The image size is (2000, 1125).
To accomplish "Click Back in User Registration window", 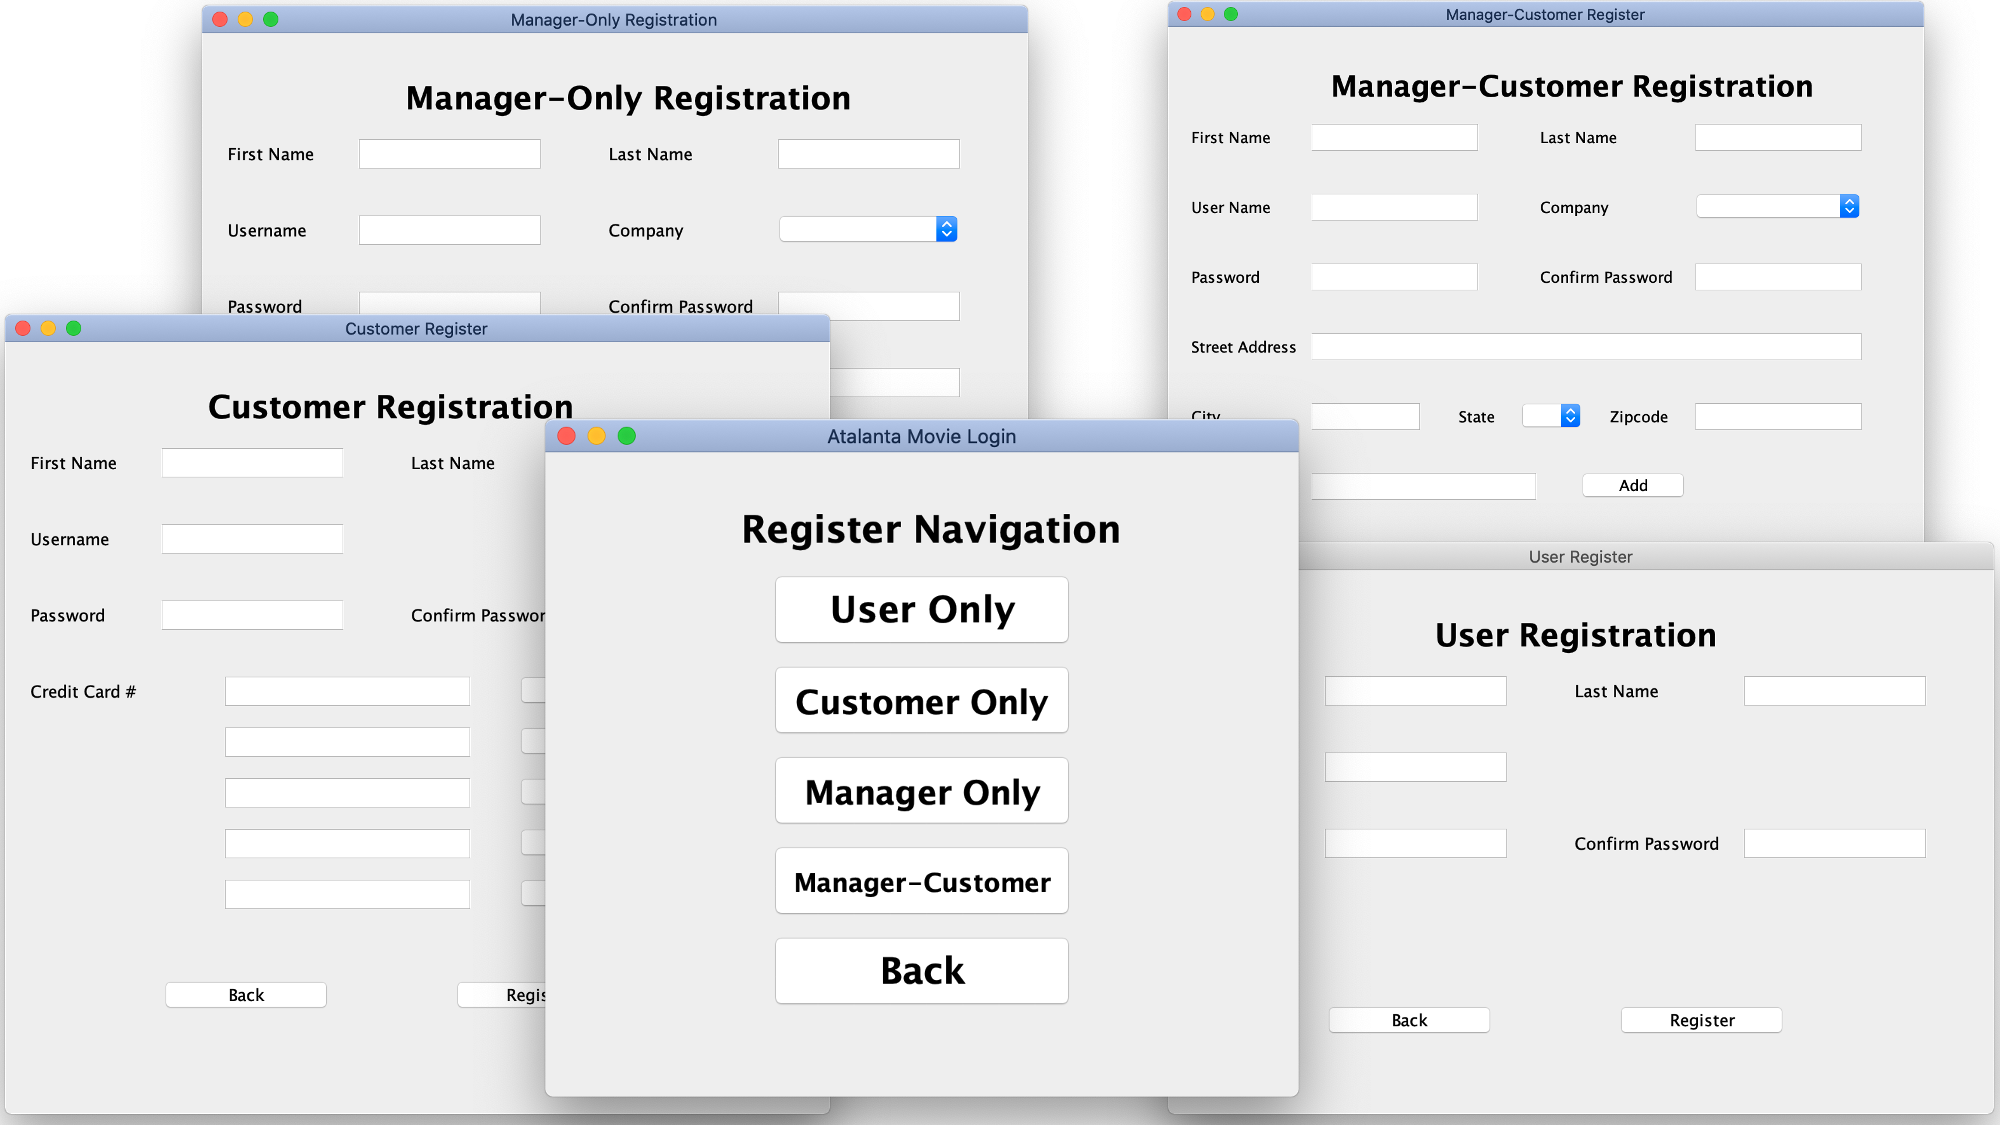I will (x=1408, y=1020).
